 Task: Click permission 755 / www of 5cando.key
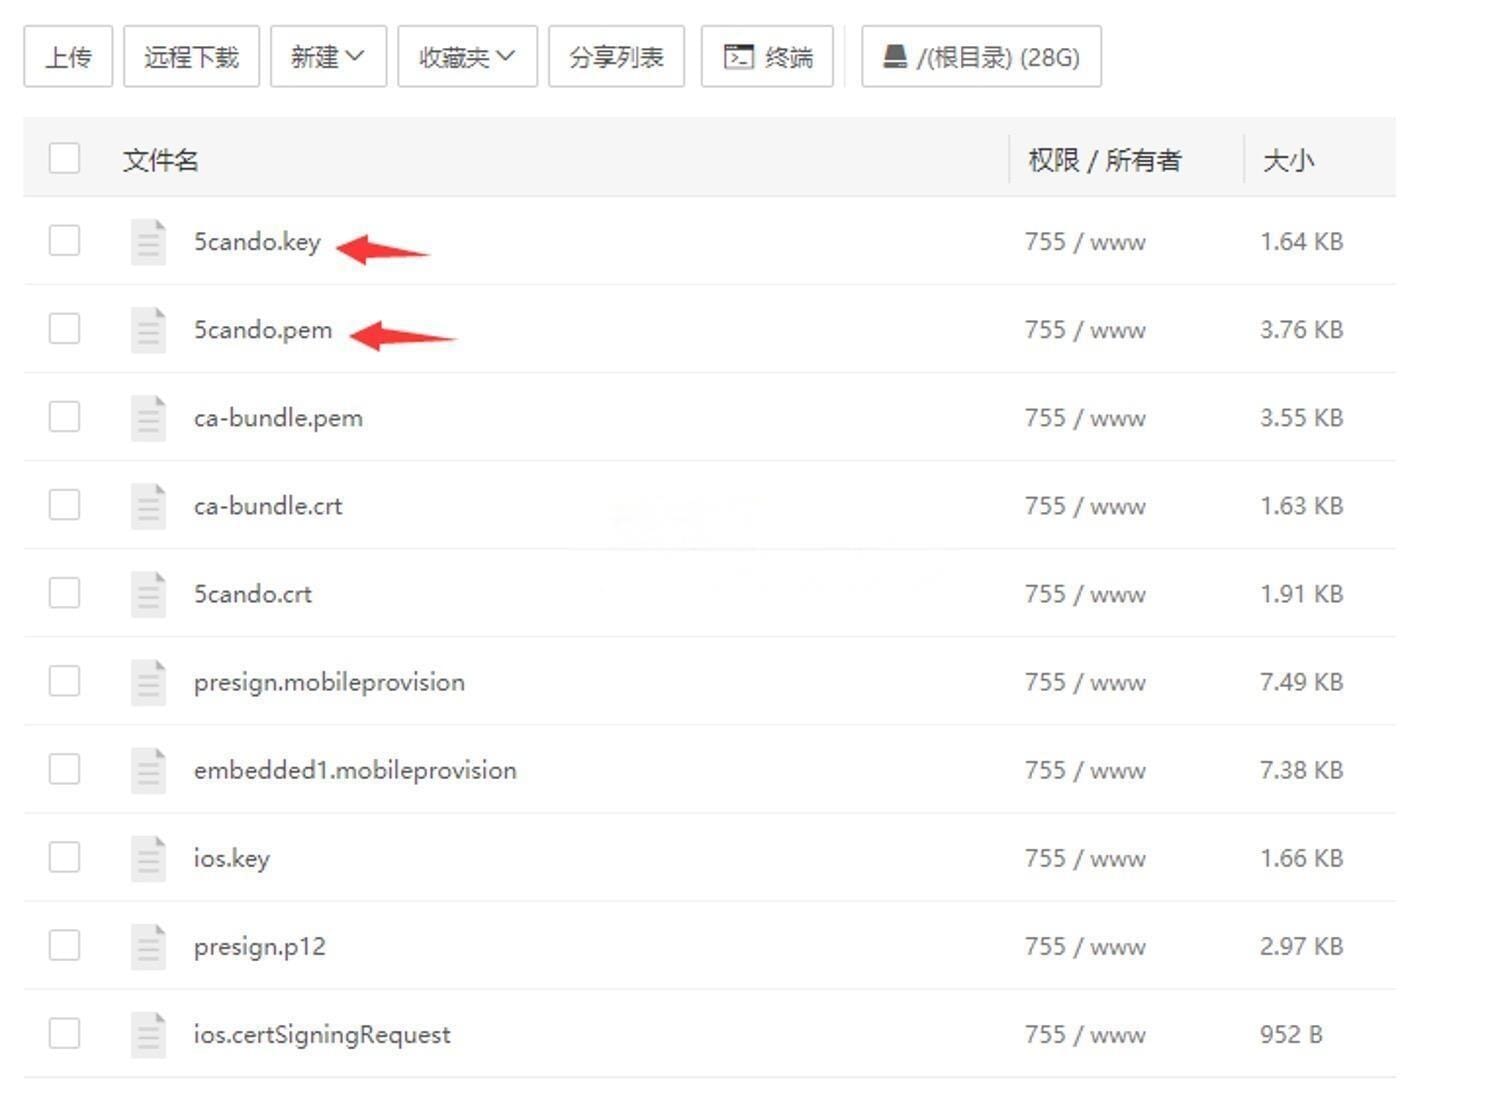[1085, 242]
